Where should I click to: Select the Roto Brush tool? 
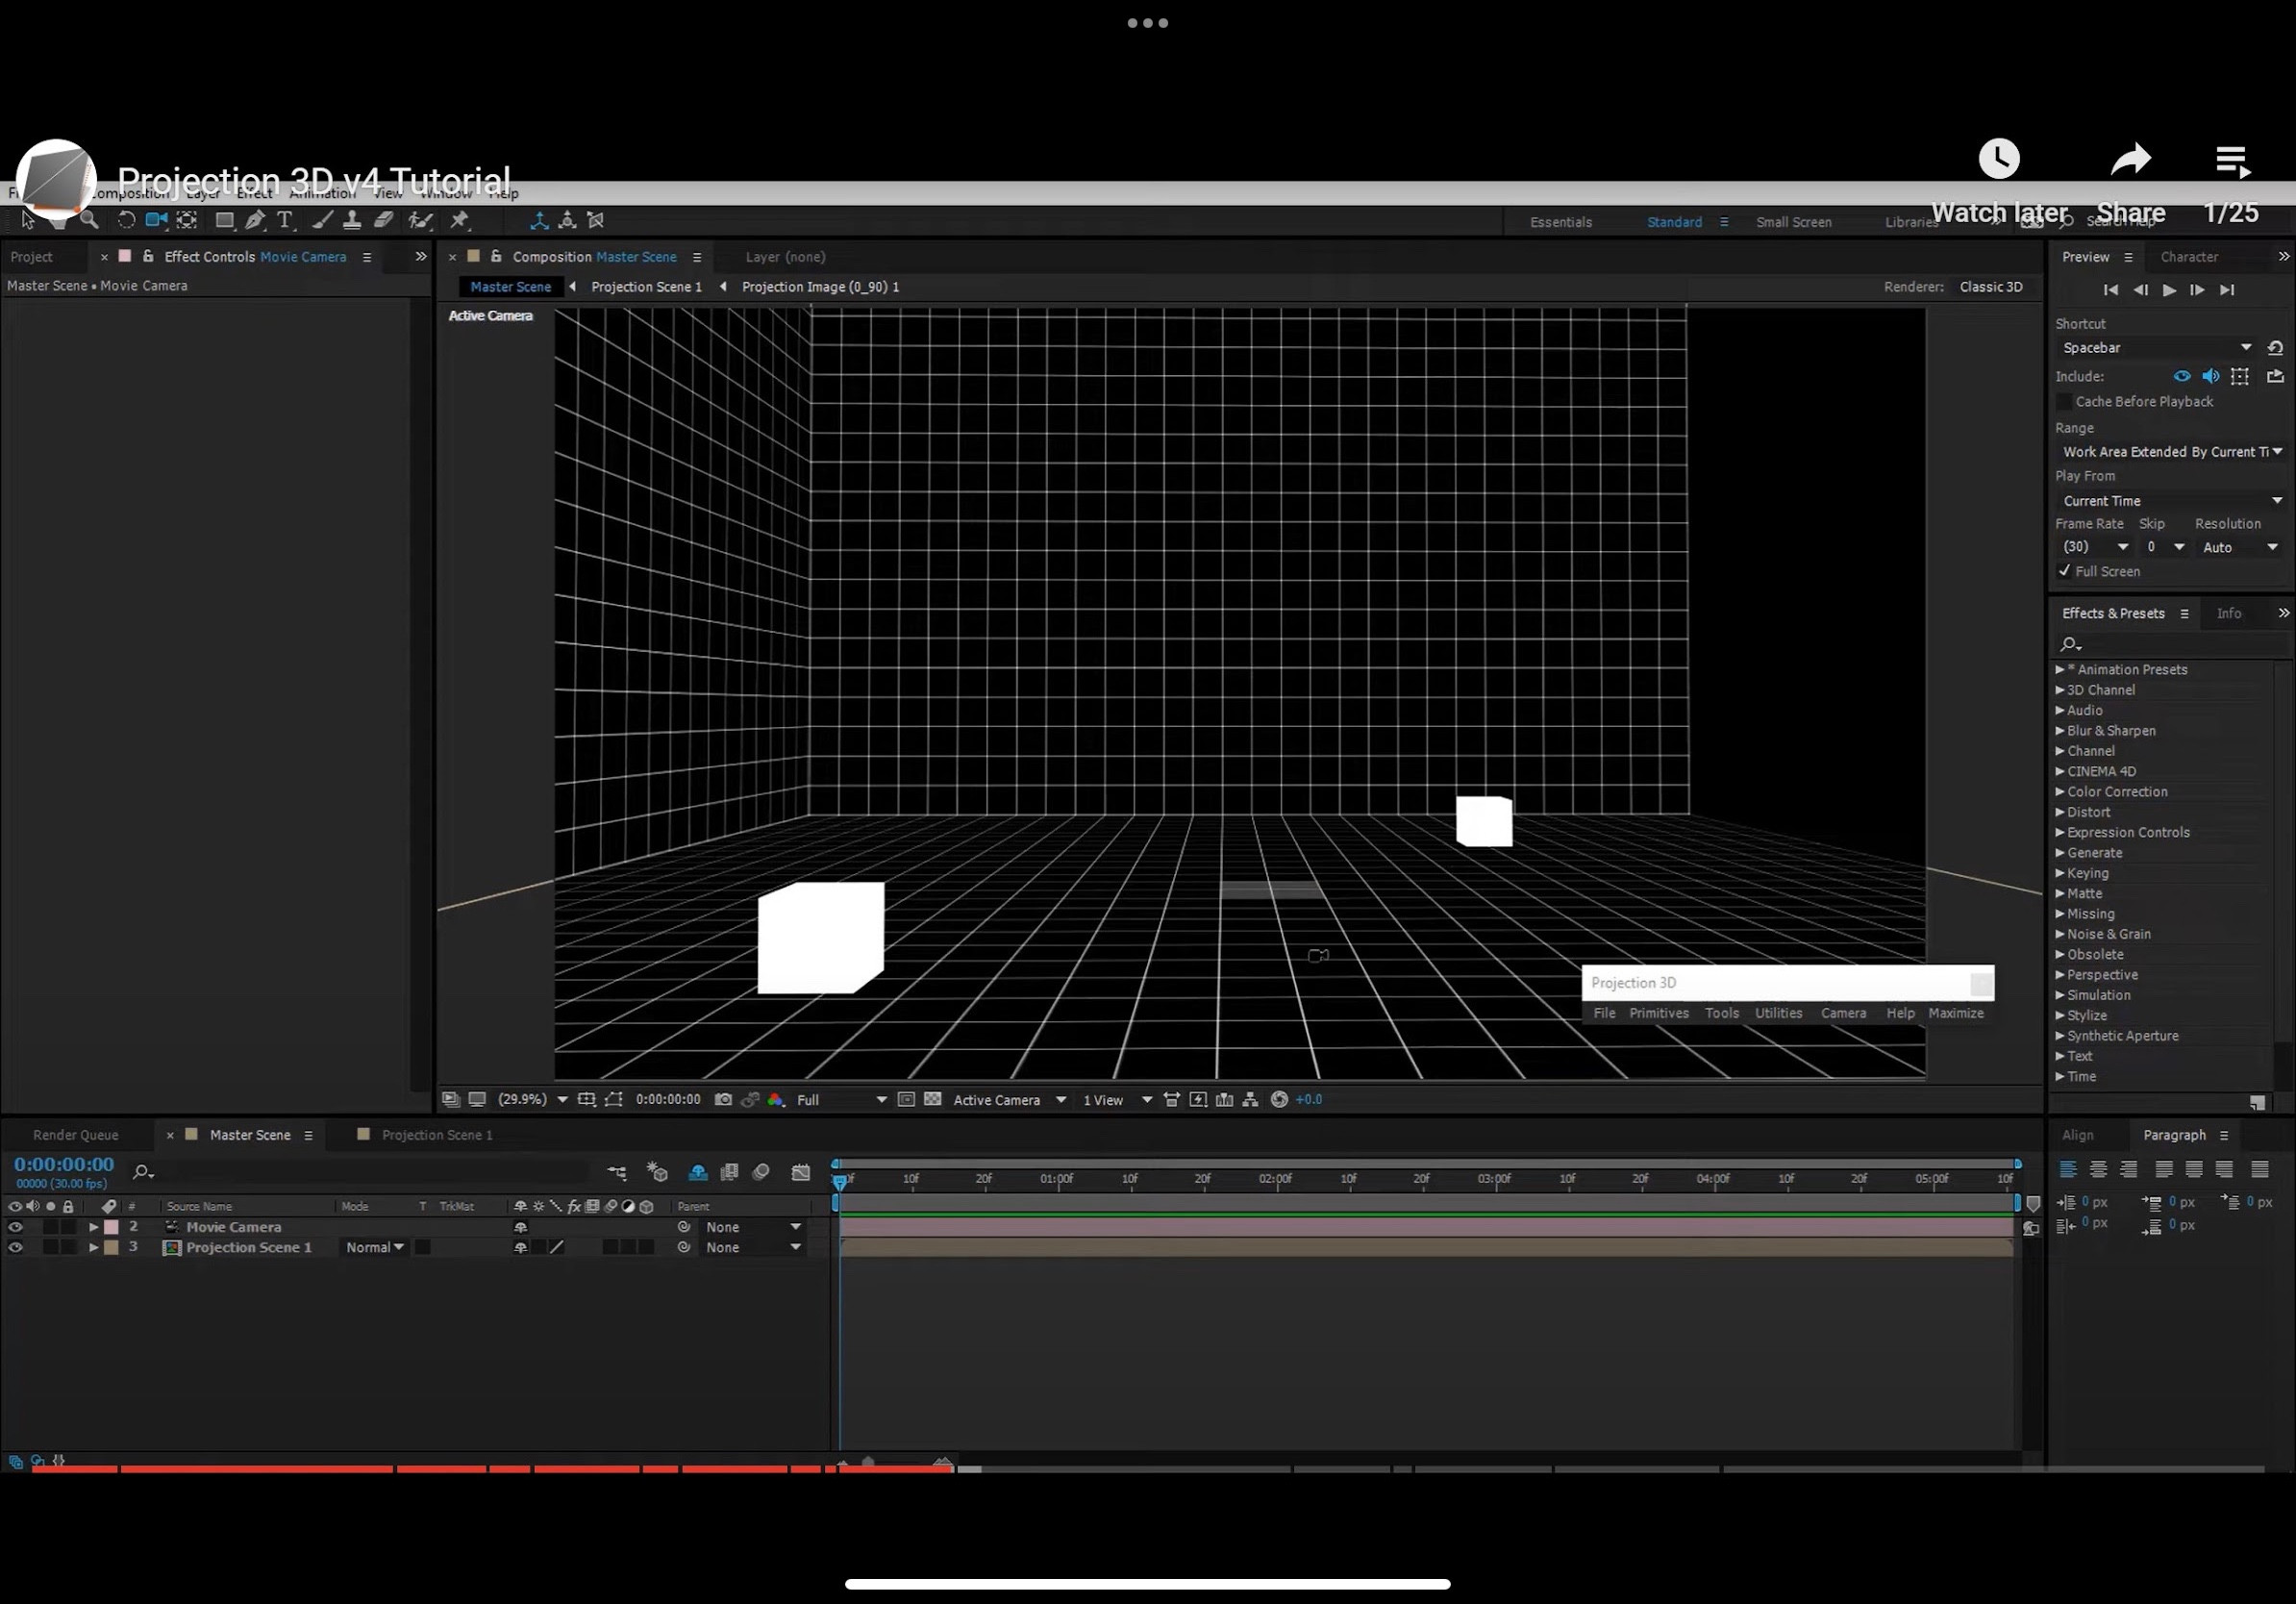[x=421, y=220]
